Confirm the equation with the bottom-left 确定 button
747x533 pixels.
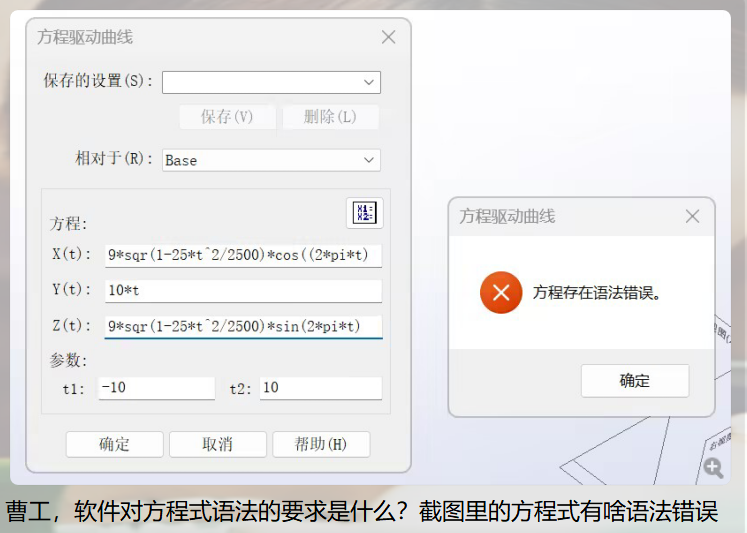[115, 444]
